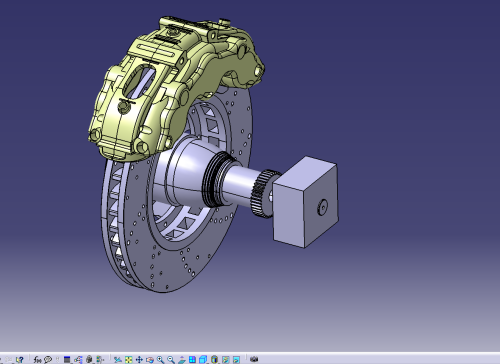This screenshot has width=500, height=364.
Task: Click the Isometric View cube icon
Action: point(203,360)
